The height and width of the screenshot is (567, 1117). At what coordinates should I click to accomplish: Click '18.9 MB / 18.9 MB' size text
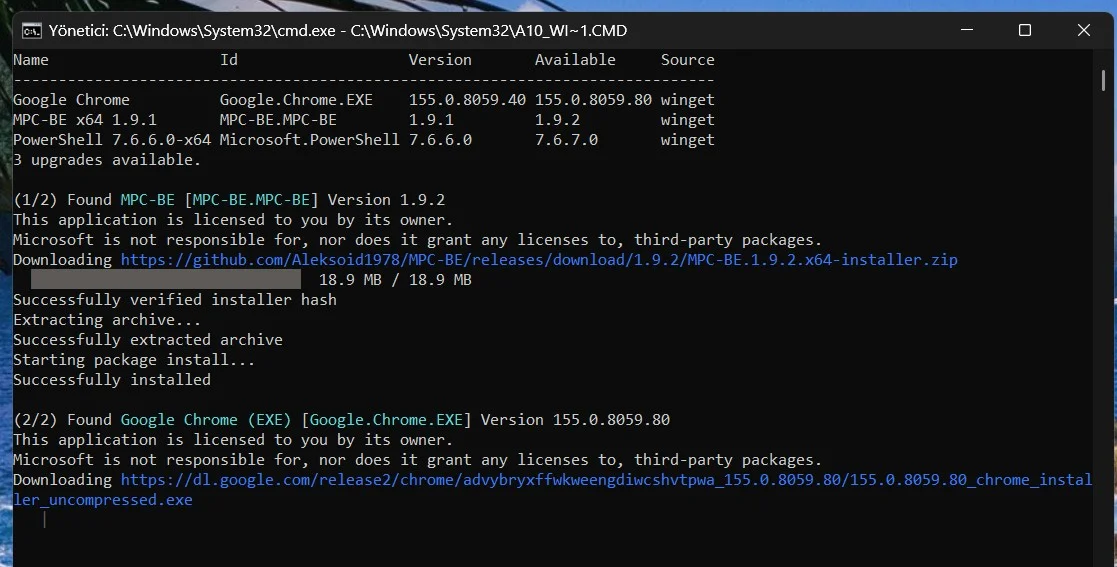[x=395, y=280]
